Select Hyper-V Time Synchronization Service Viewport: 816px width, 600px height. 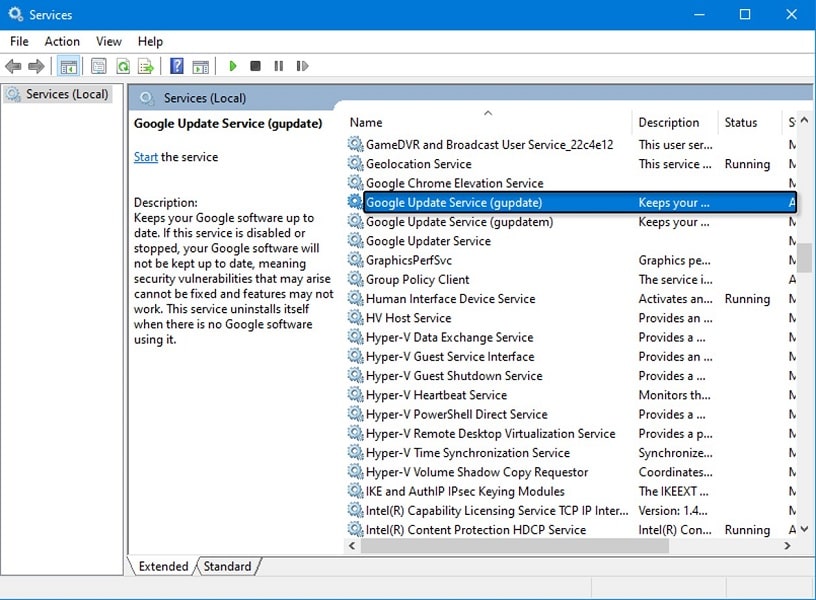click(571, 452)
